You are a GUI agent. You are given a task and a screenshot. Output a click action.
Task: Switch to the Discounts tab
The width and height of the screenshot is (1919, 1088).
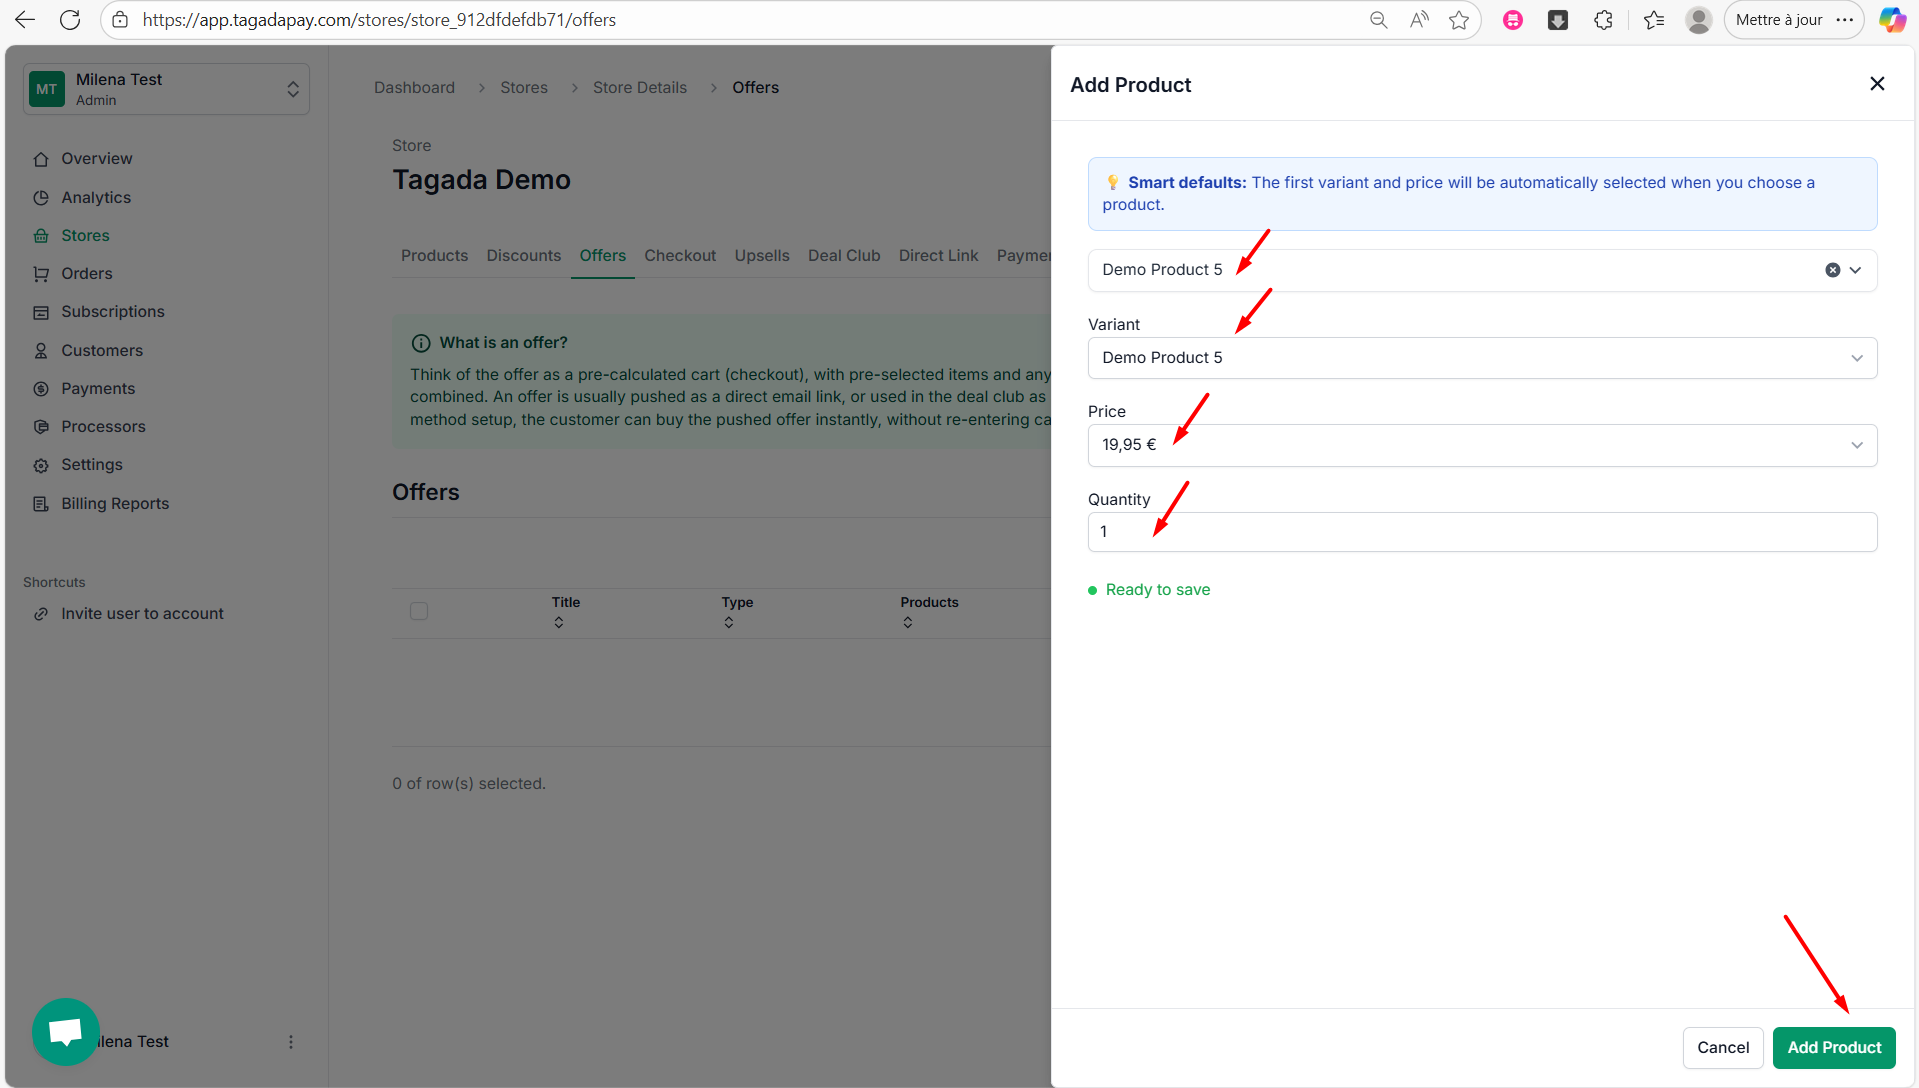point(524,256)
